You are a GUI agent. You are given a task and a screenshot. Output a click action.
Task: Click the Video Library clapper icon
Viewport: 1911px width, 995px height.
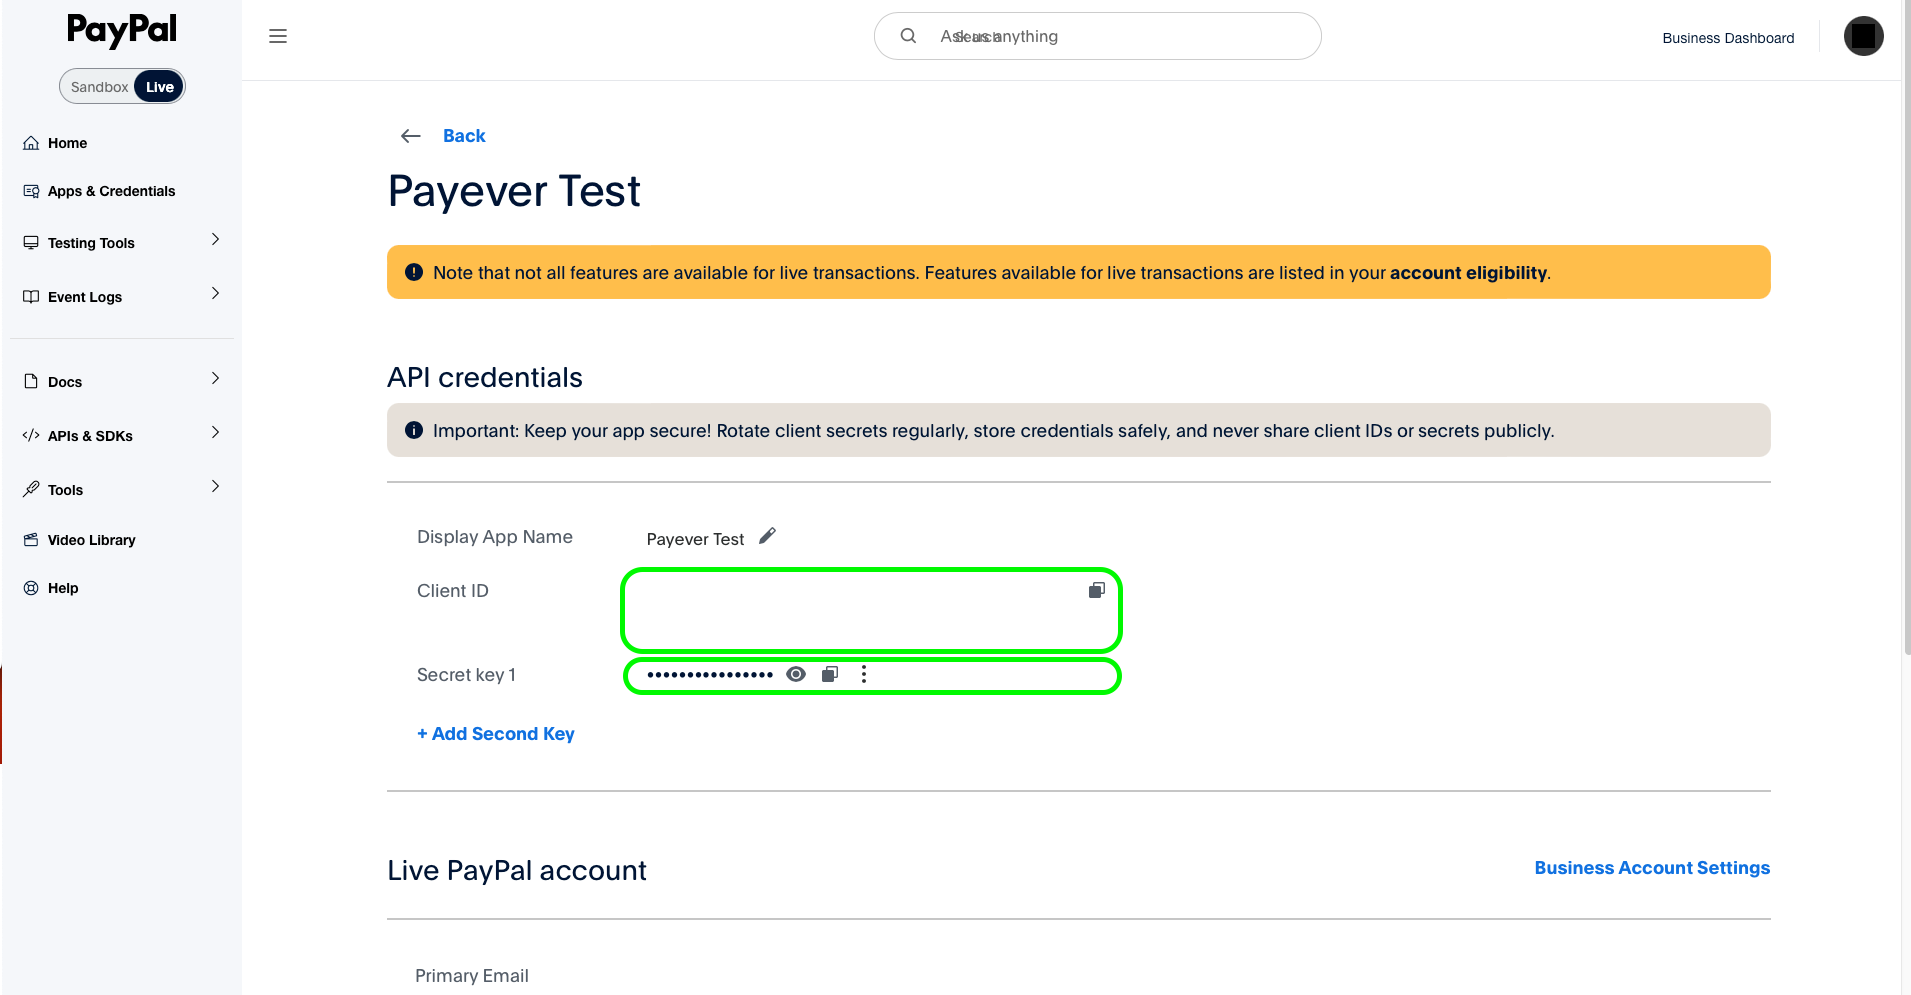click(x=31, y=540)
